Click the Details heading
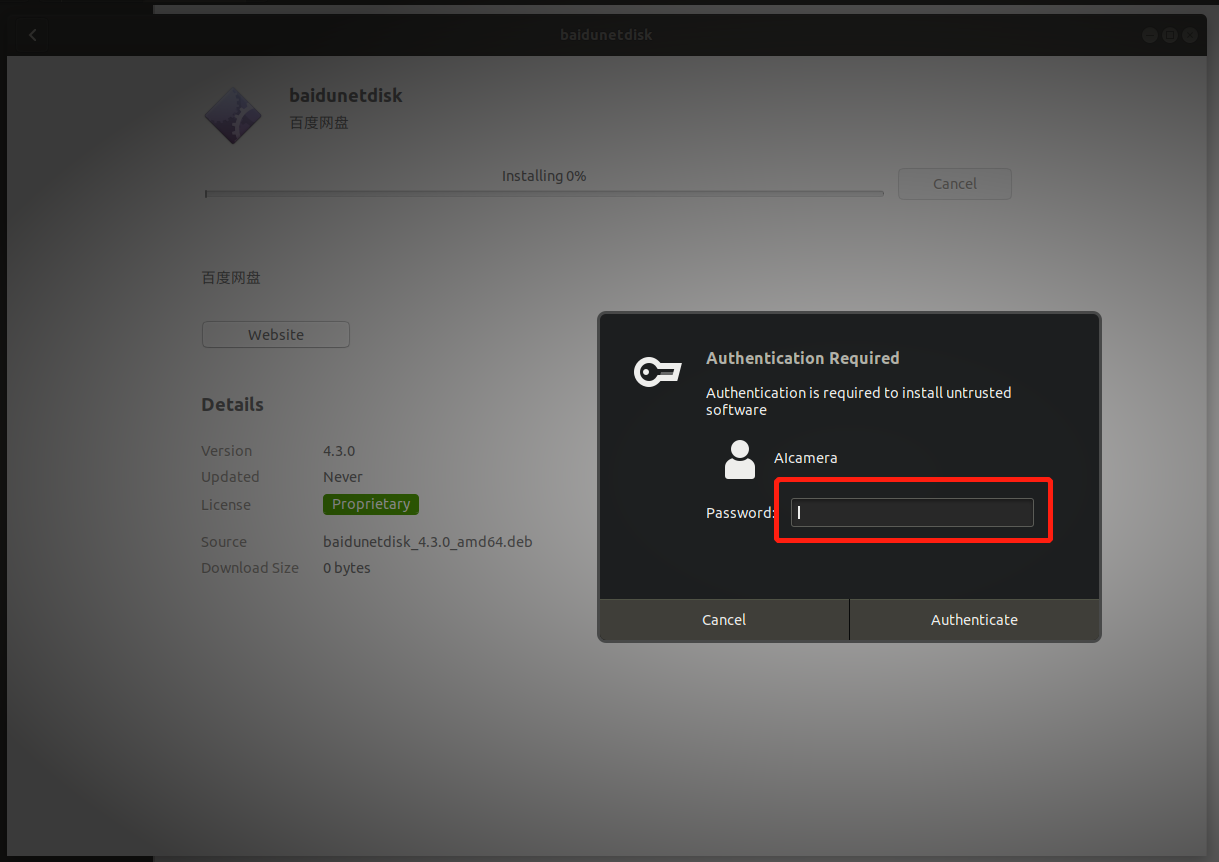The image size is (1219, 862). (x=232, y=405)
